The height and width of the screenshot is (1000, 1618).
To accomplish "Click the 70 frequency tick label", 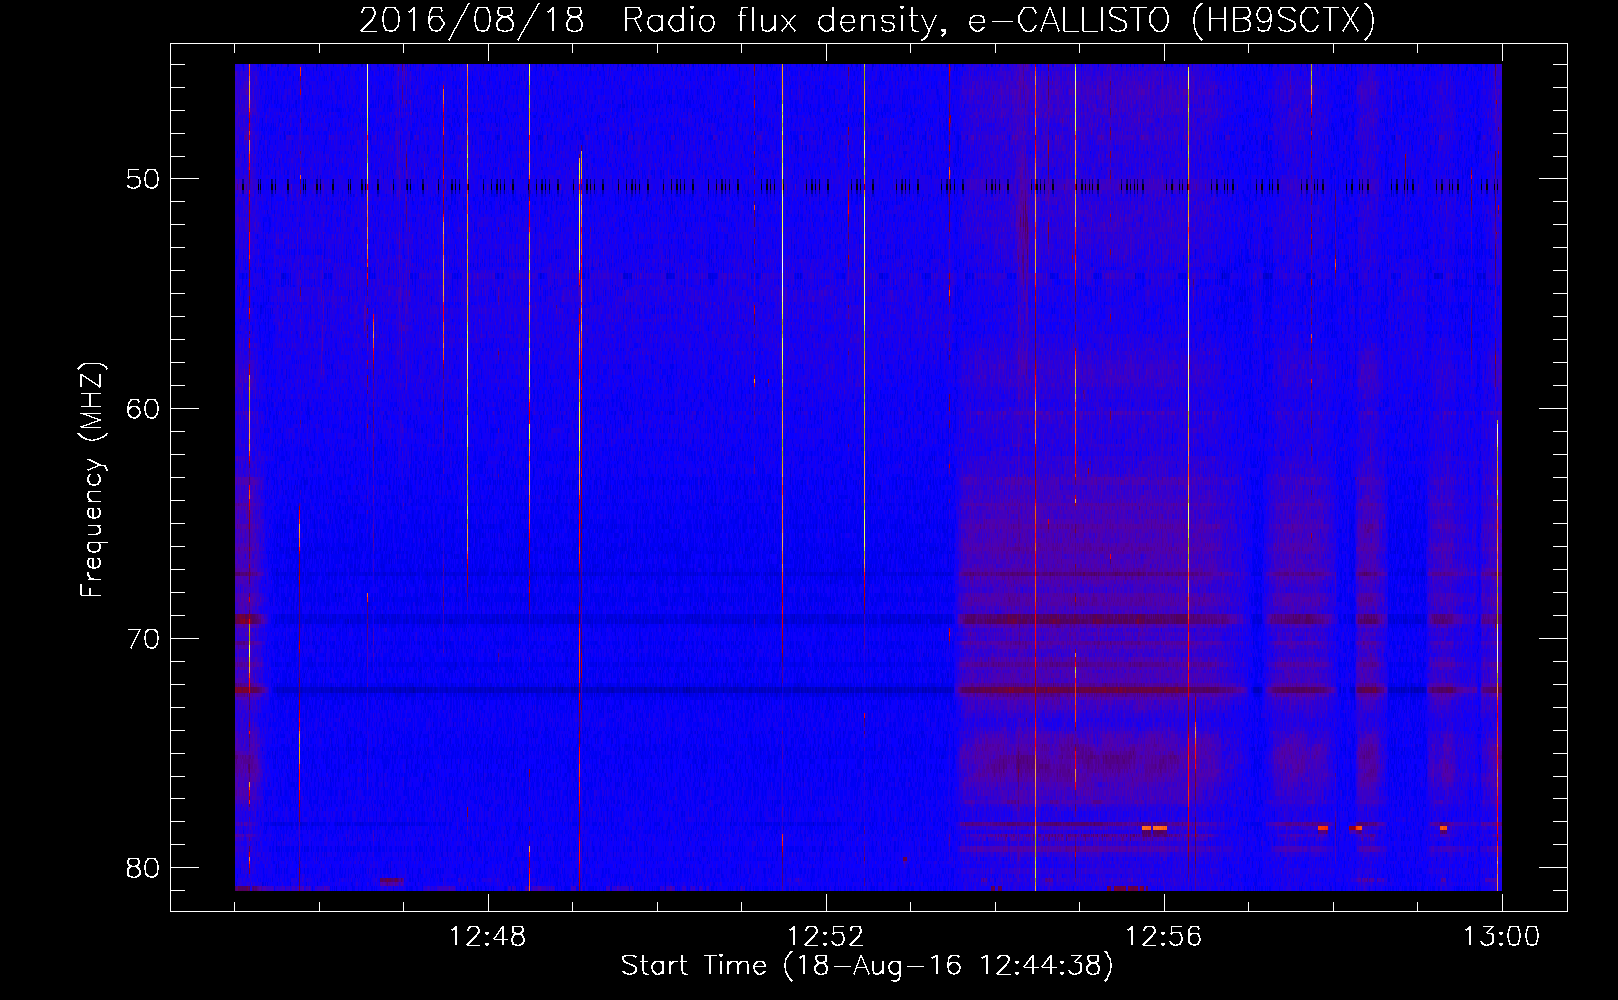I will coord(144,639).
